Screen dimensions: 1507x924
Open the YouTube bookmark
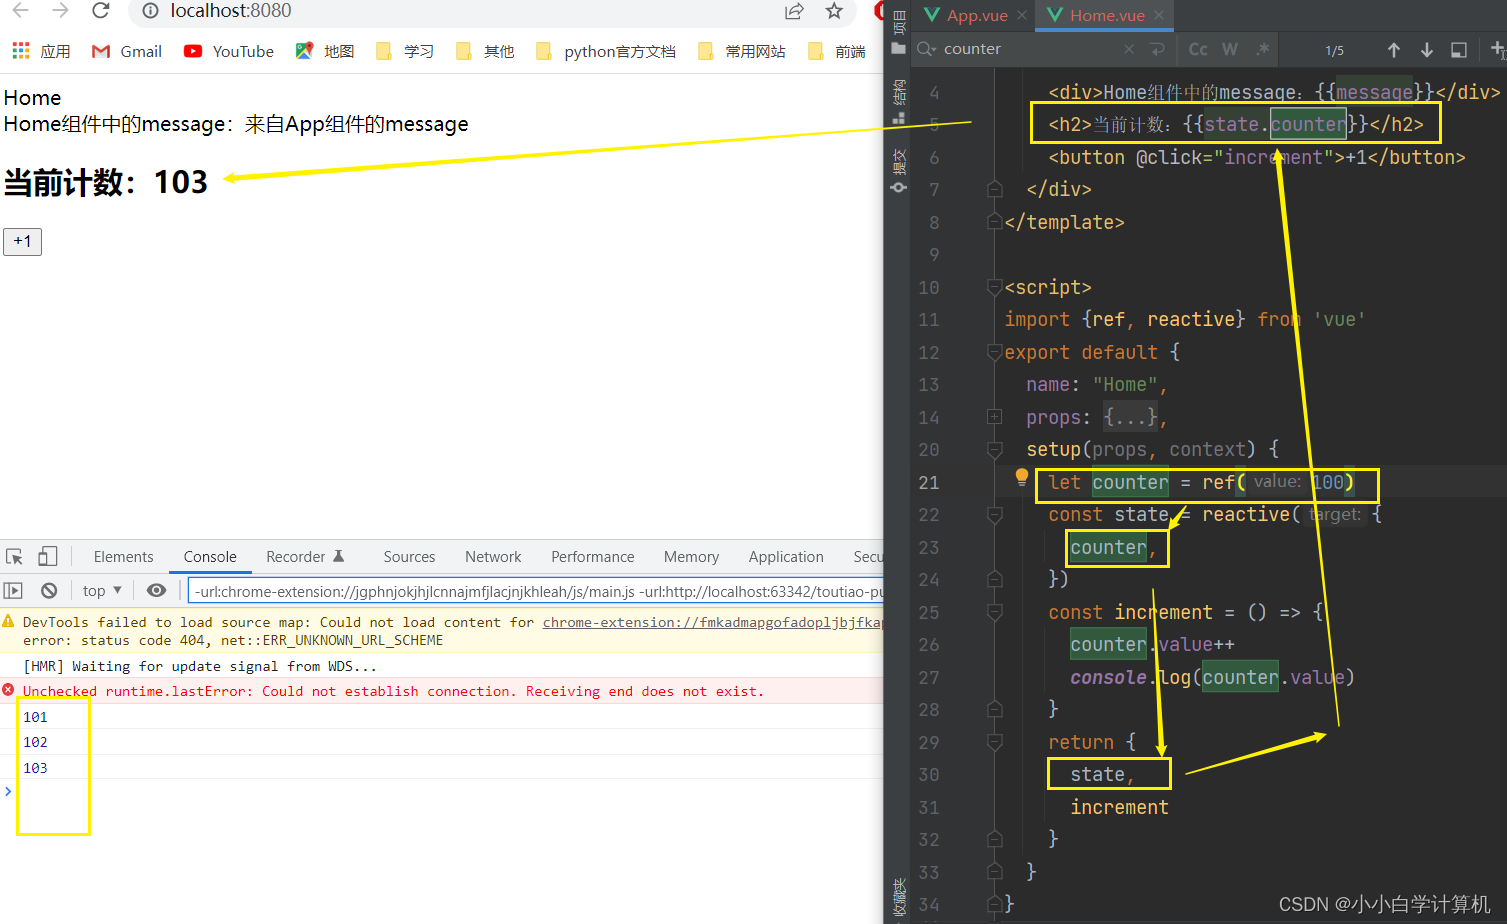pyautogui.click(x=228, y=51)
